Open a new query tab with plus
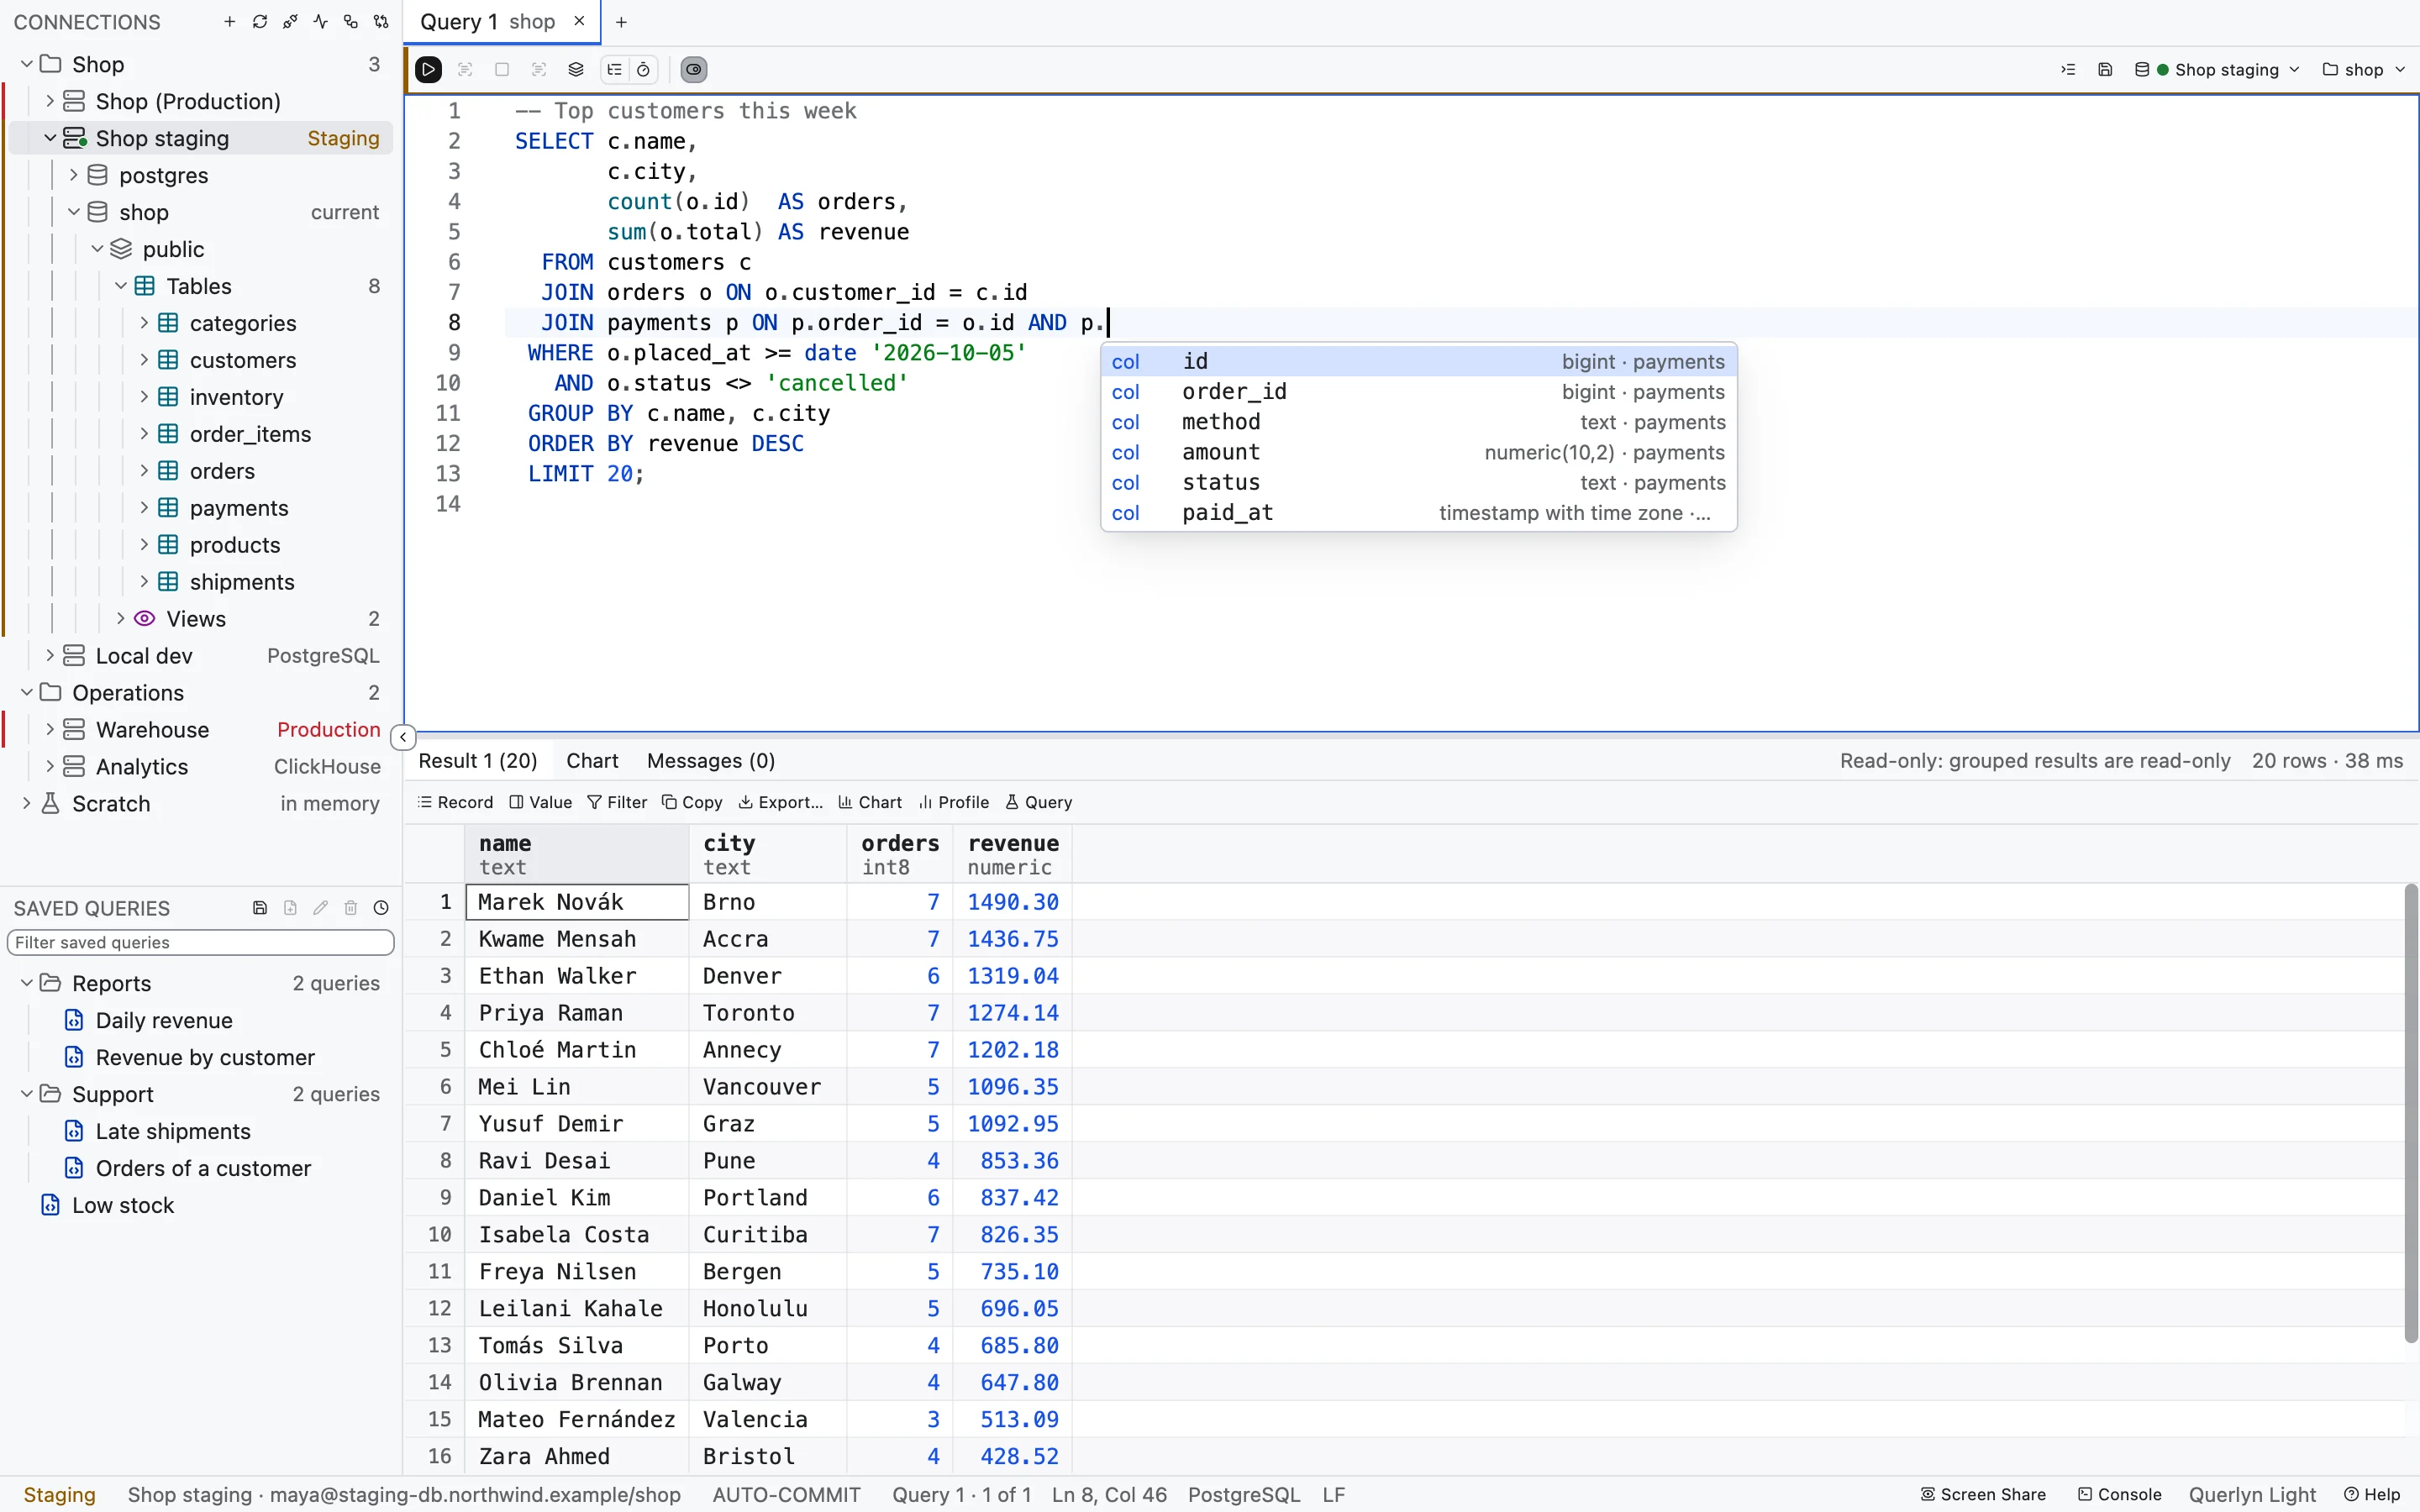The image size is (2420, 1512). [x=621, y=22]
